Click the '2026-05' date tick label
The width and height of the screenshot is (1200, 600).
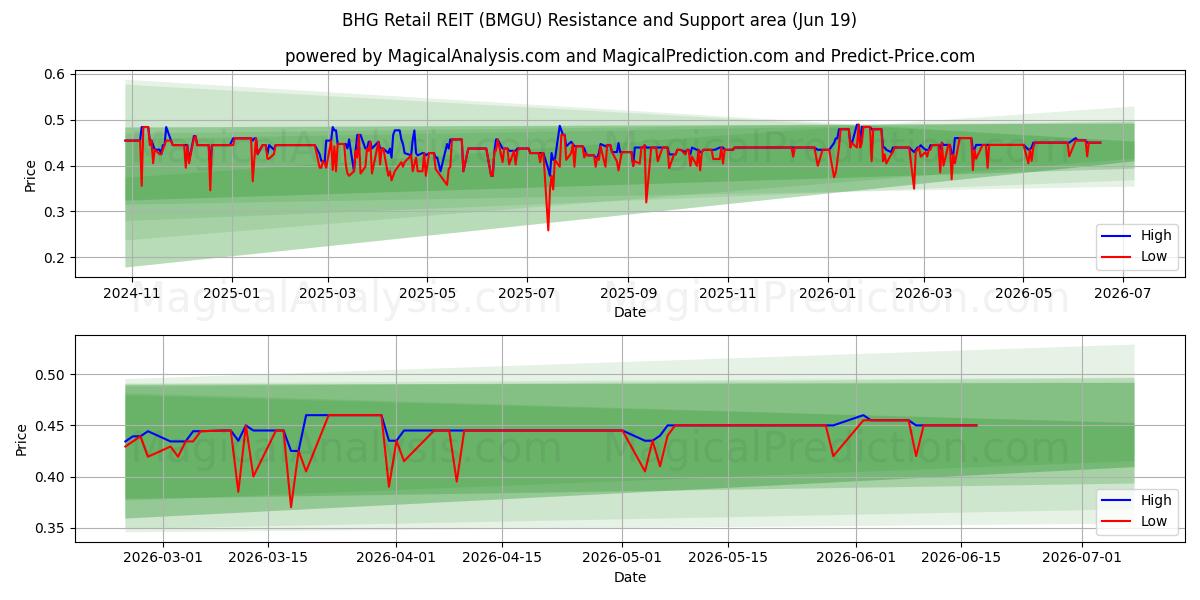[x=1023, y=293]
